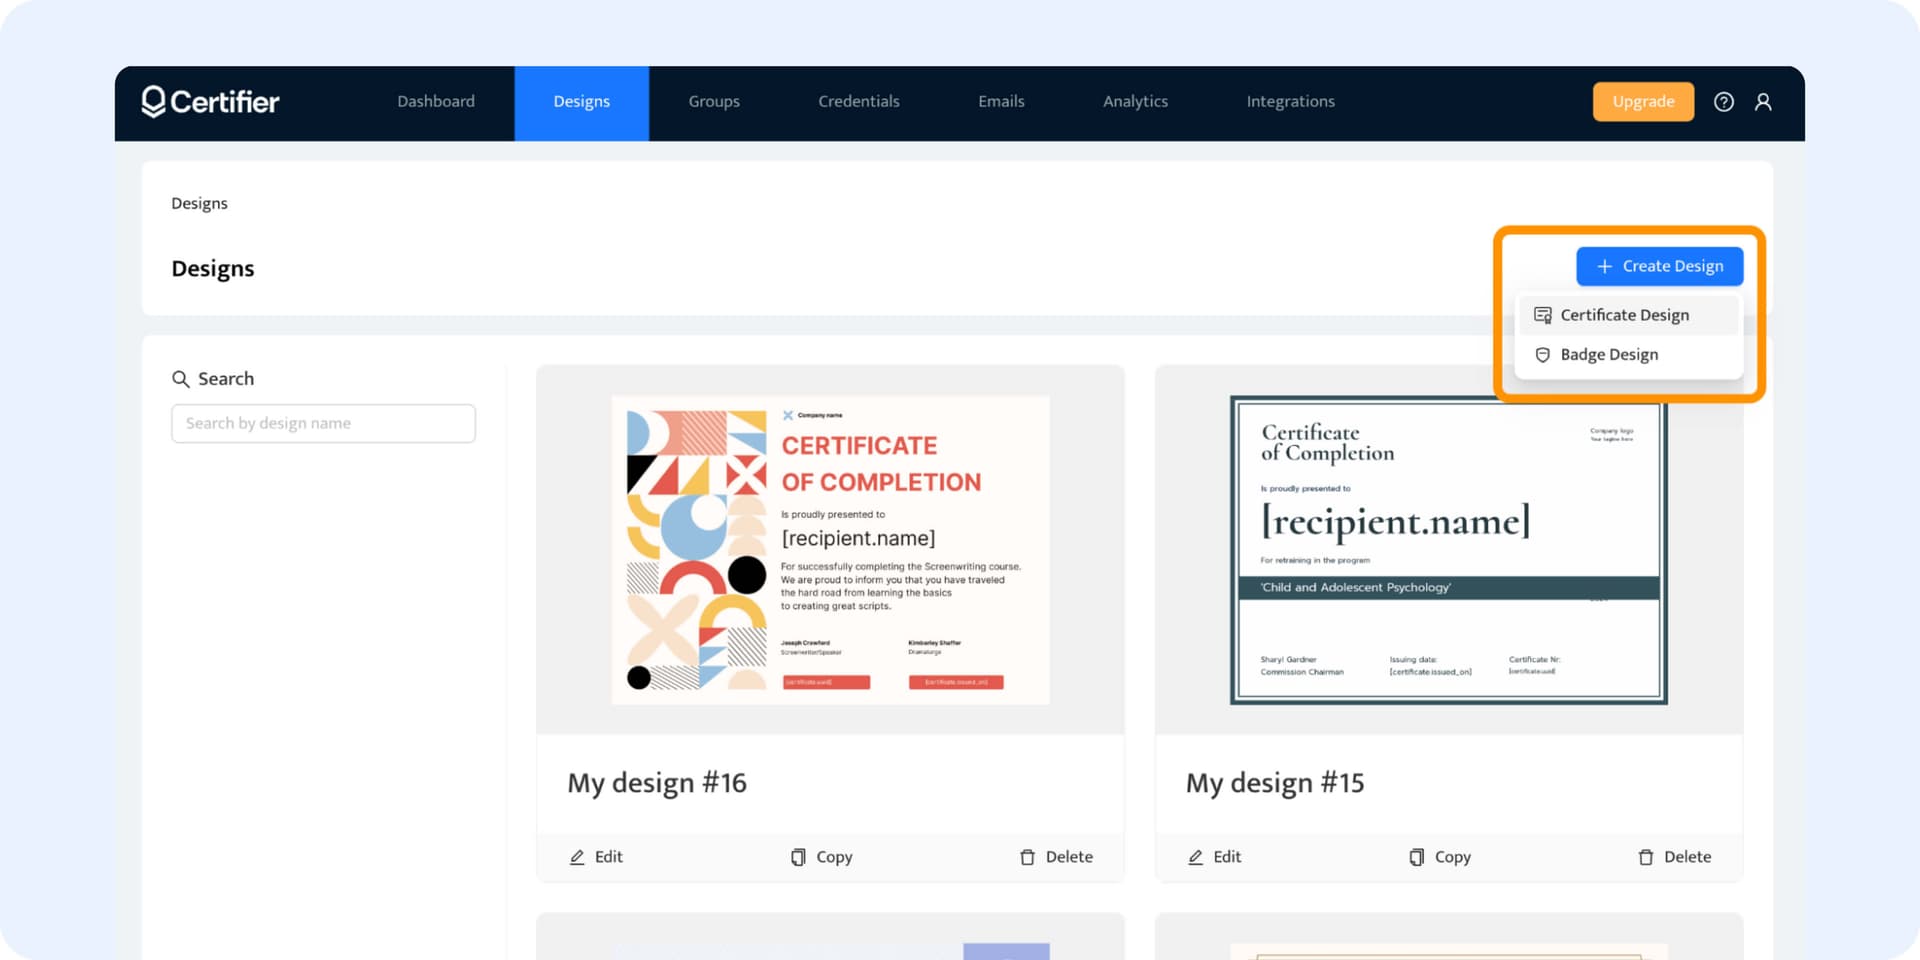
Task: Click the search by design name field
Action: [x=323, y=423]
